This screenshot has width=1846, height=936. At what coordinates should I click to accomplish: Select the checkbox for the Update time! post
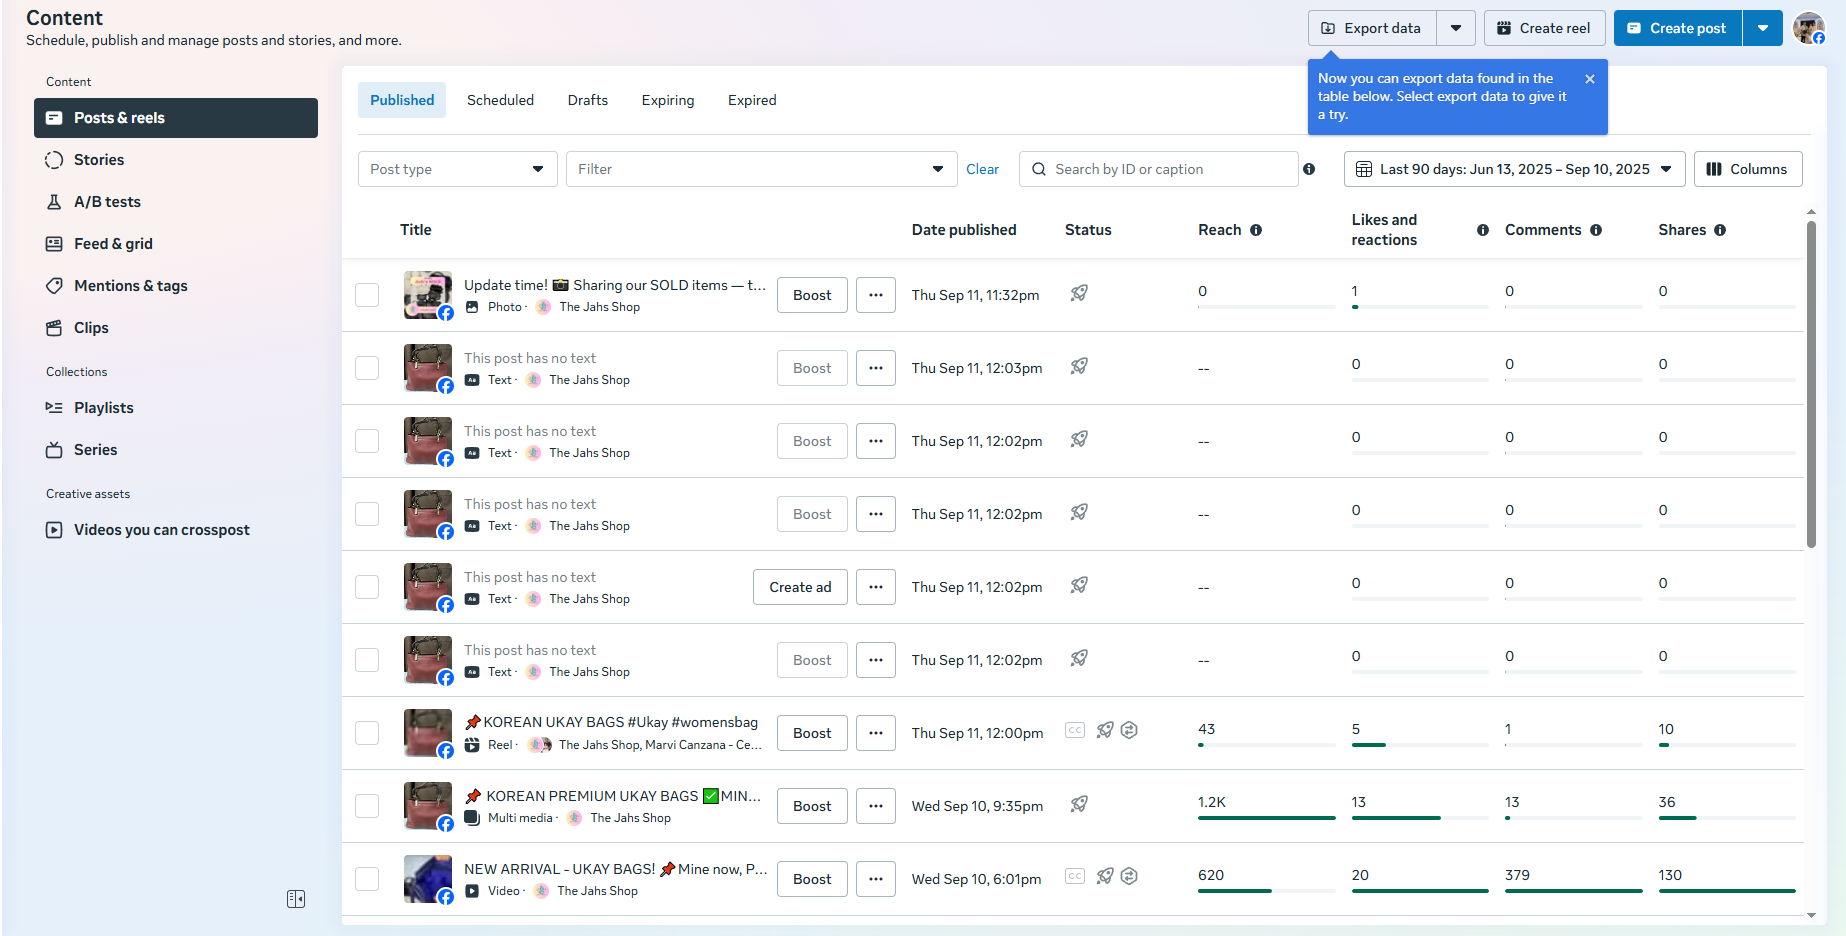coord(367,295)
